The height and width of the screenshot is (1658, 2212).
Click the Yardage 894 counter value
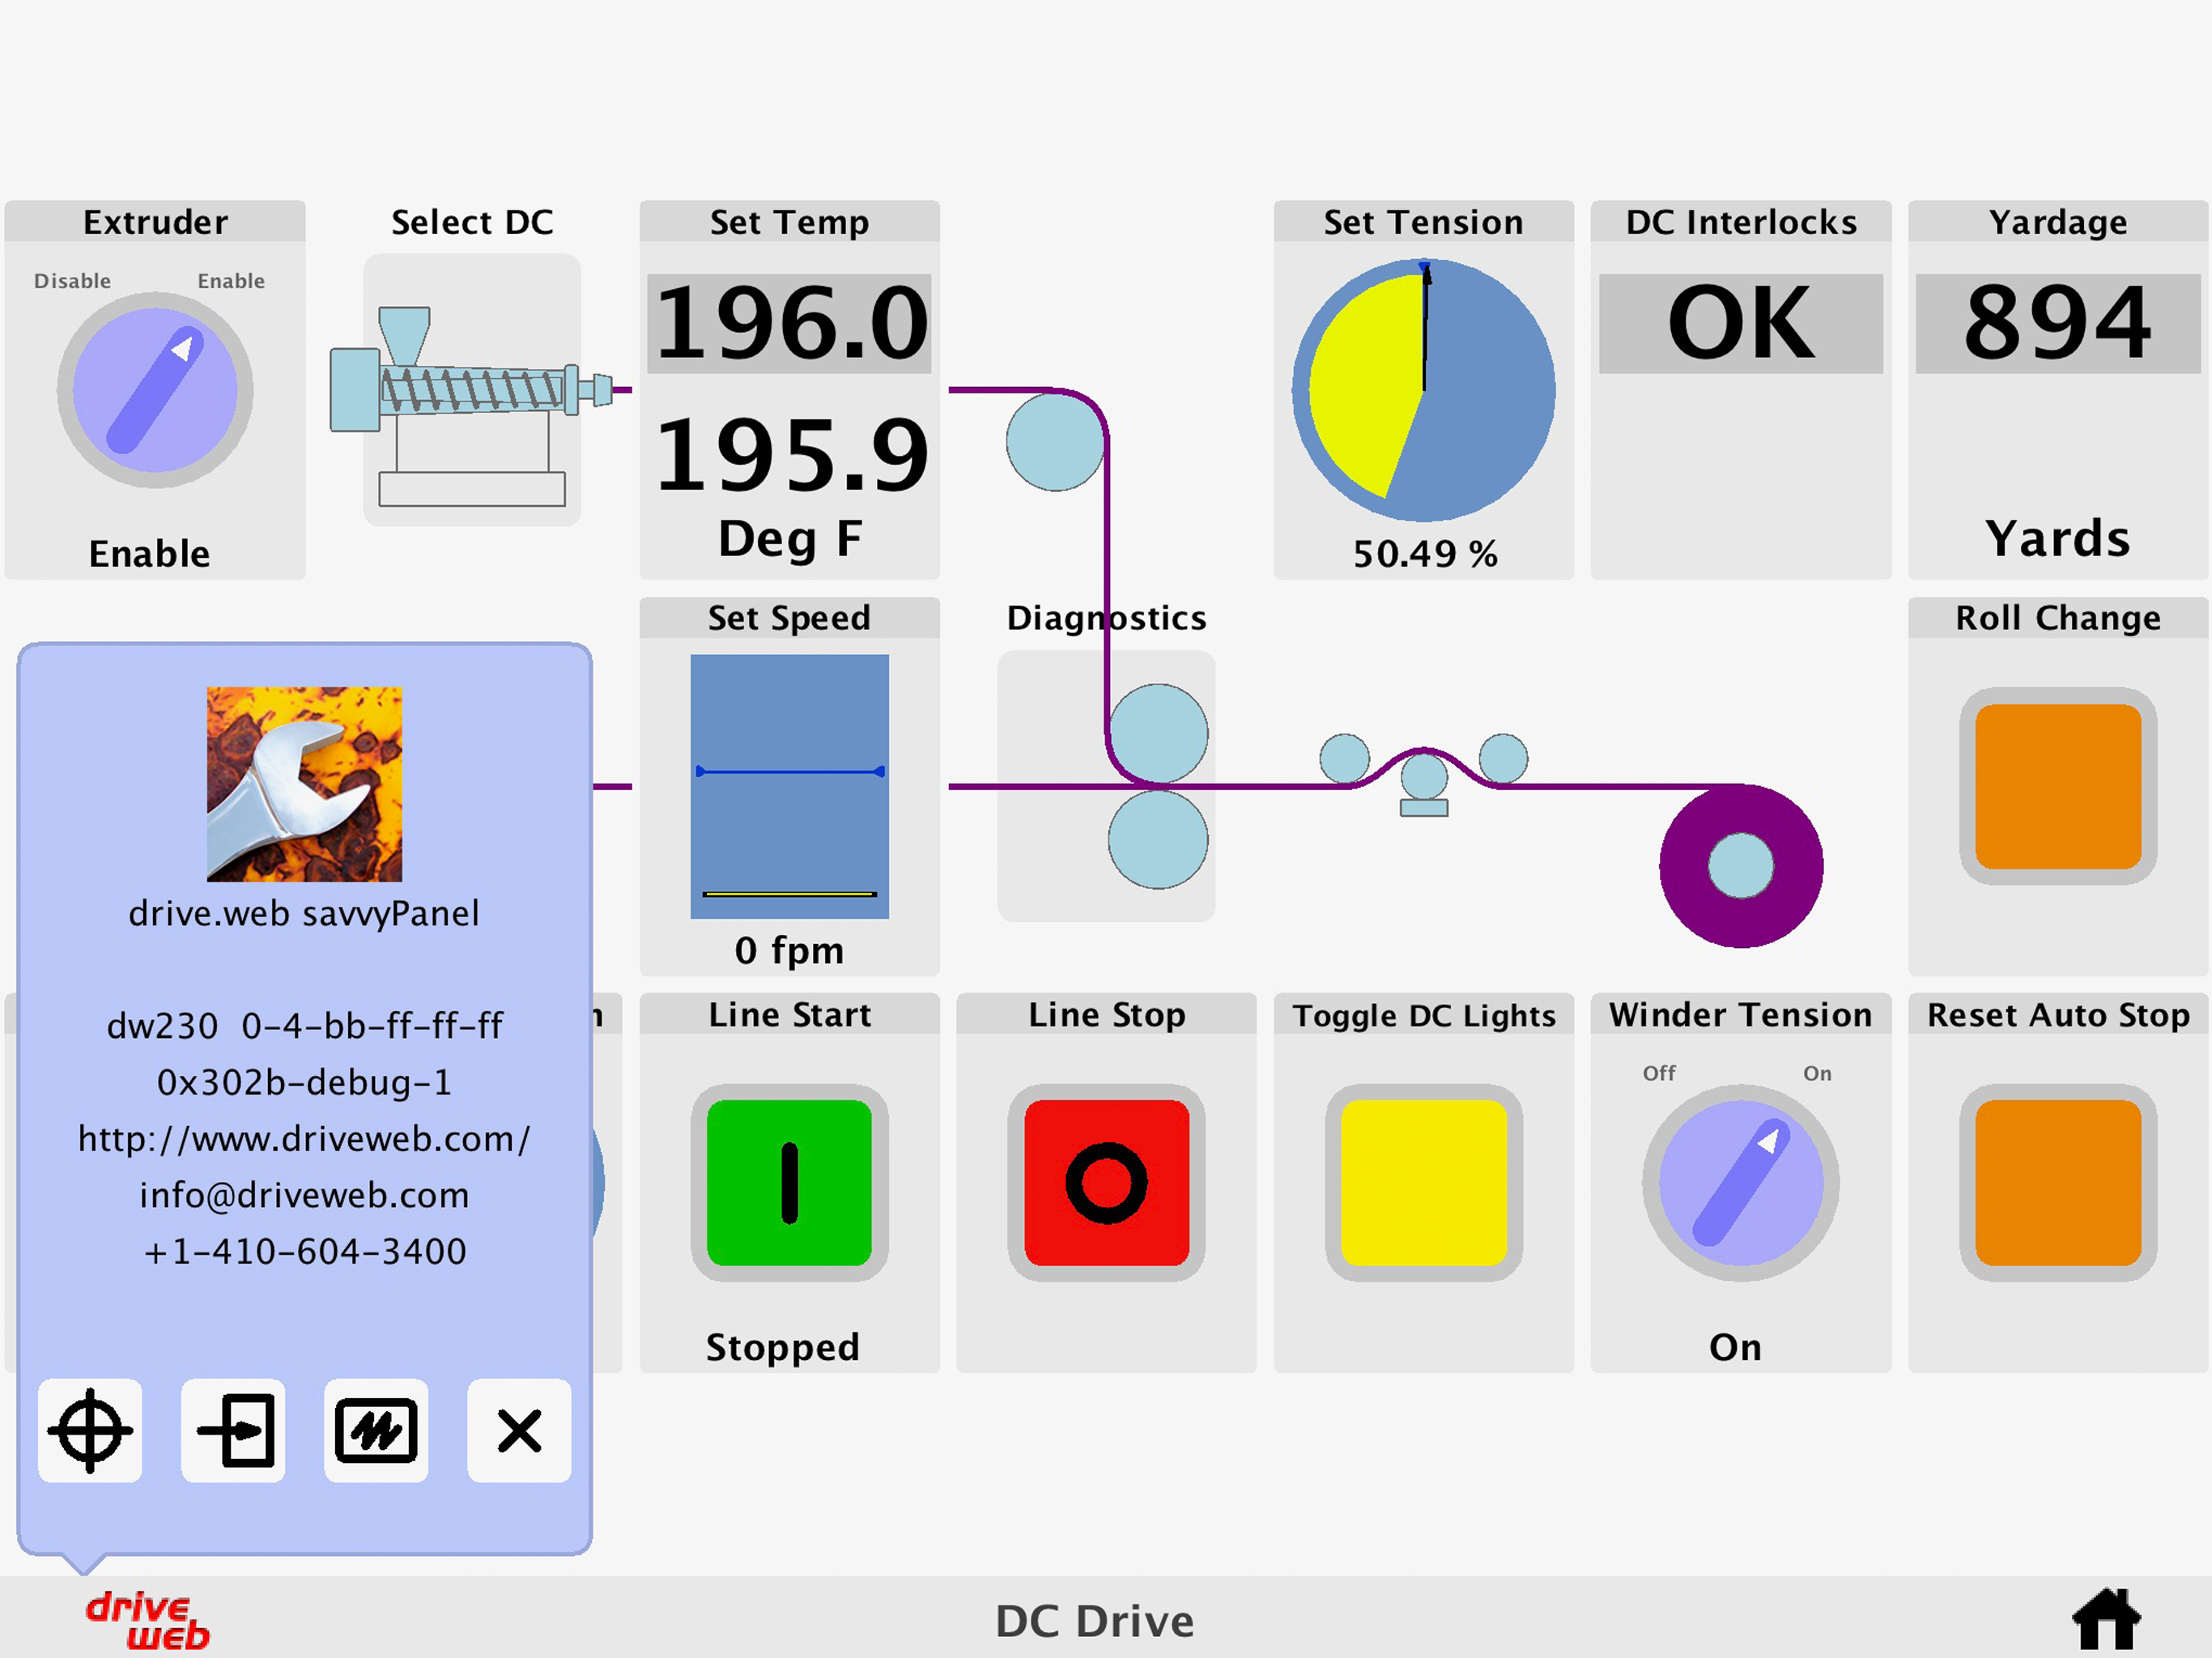click(x=2058, y=323)
